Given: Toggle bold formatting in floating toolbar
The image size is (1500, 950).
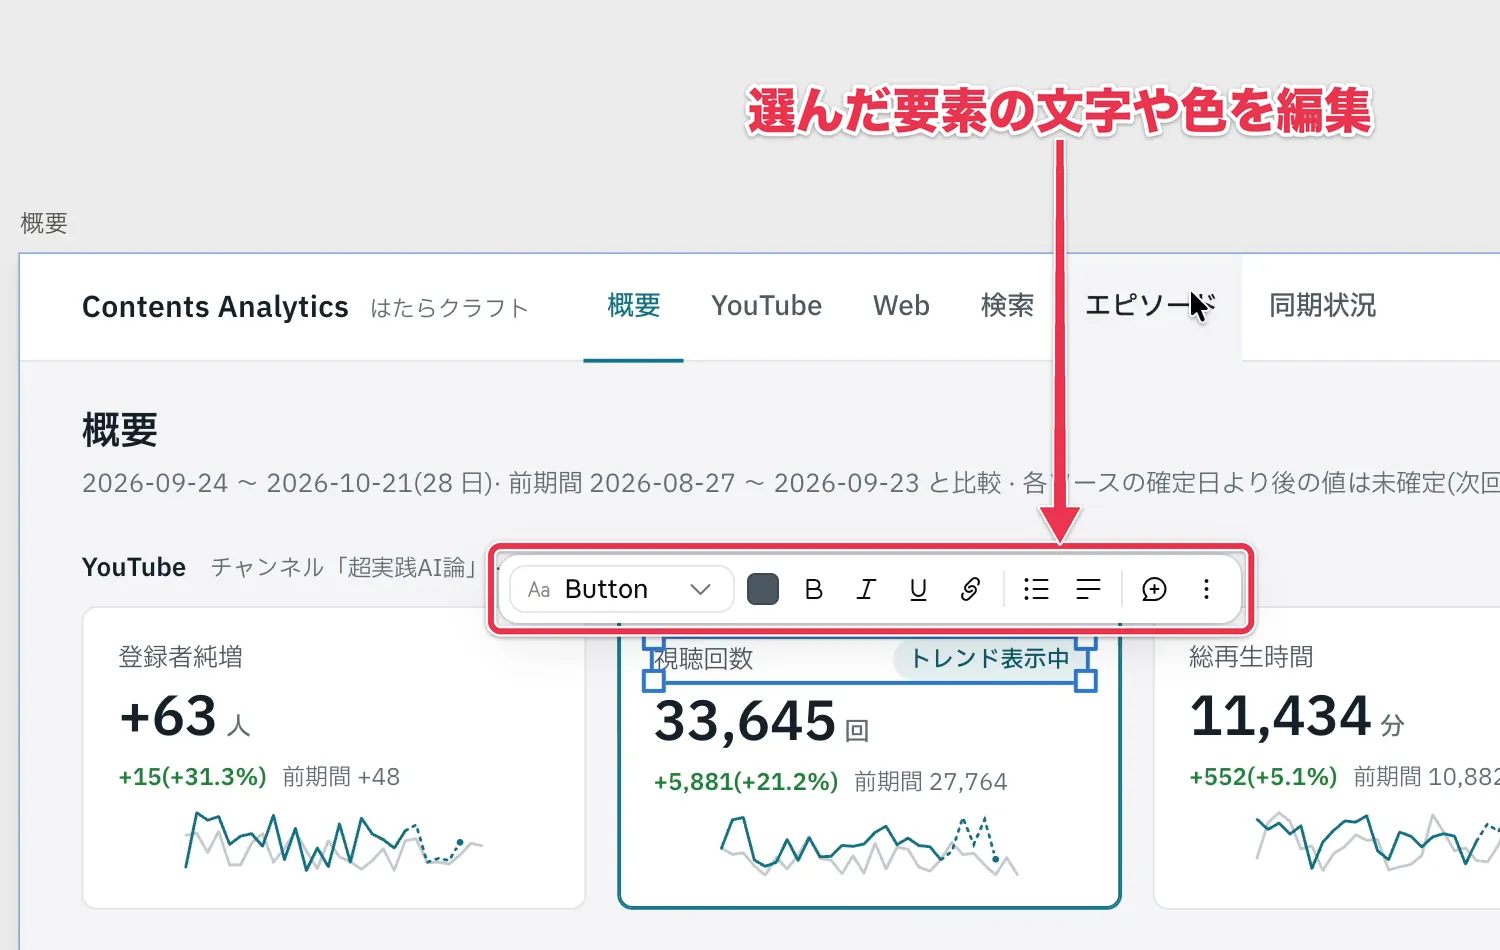Looking at the screenshot, I should point(814,590).
